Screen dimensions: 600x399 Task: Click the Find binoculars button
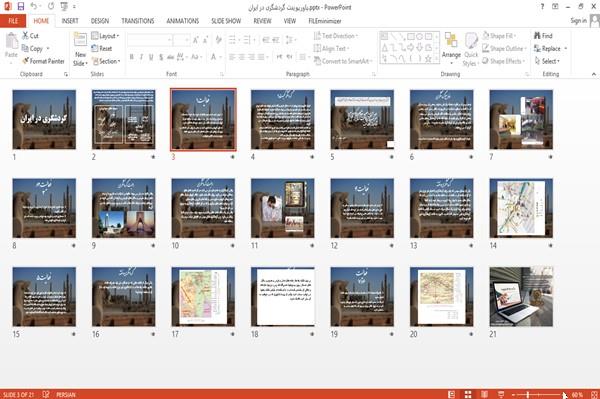pyautogui.click(x=543, y=36)
